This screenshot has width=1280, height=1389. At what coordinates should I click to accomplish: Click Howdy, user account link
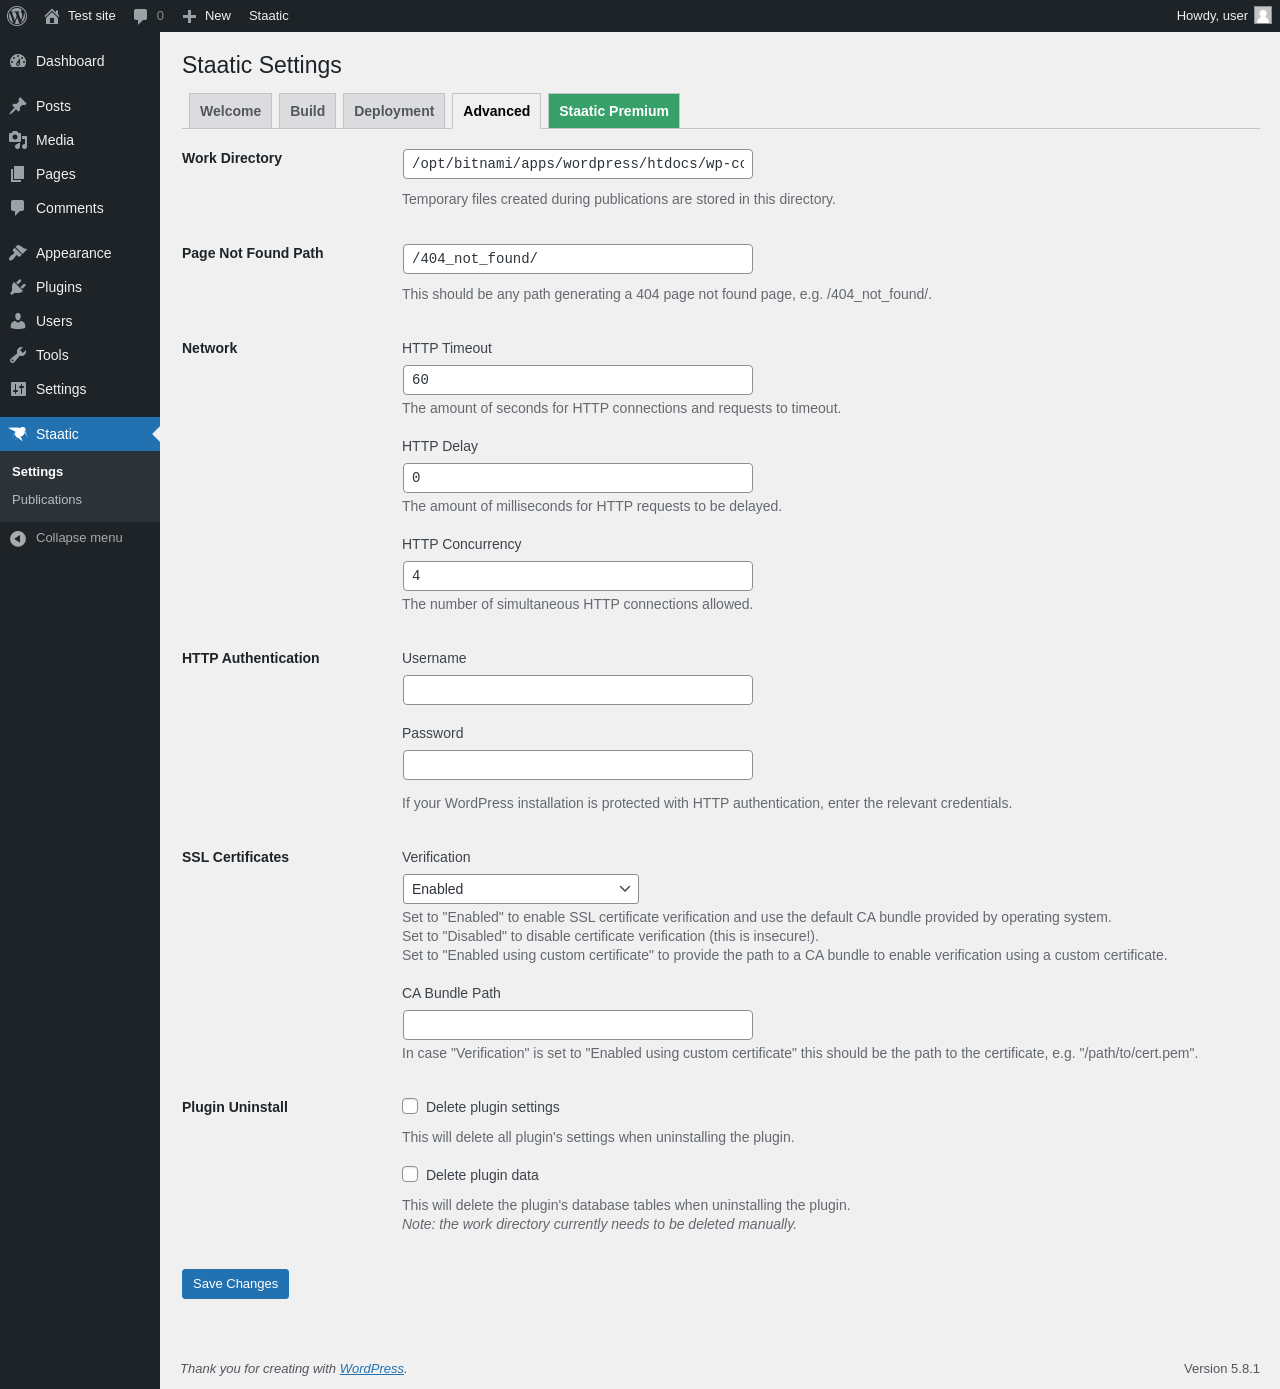[1212, 16]
